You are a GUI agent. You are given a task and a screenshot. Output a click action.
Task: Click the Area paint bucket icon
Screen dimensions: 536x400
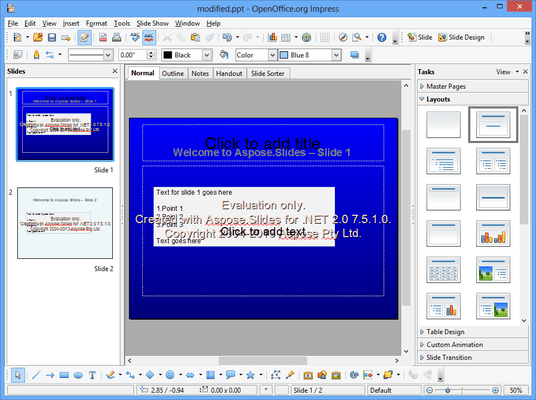224,55
